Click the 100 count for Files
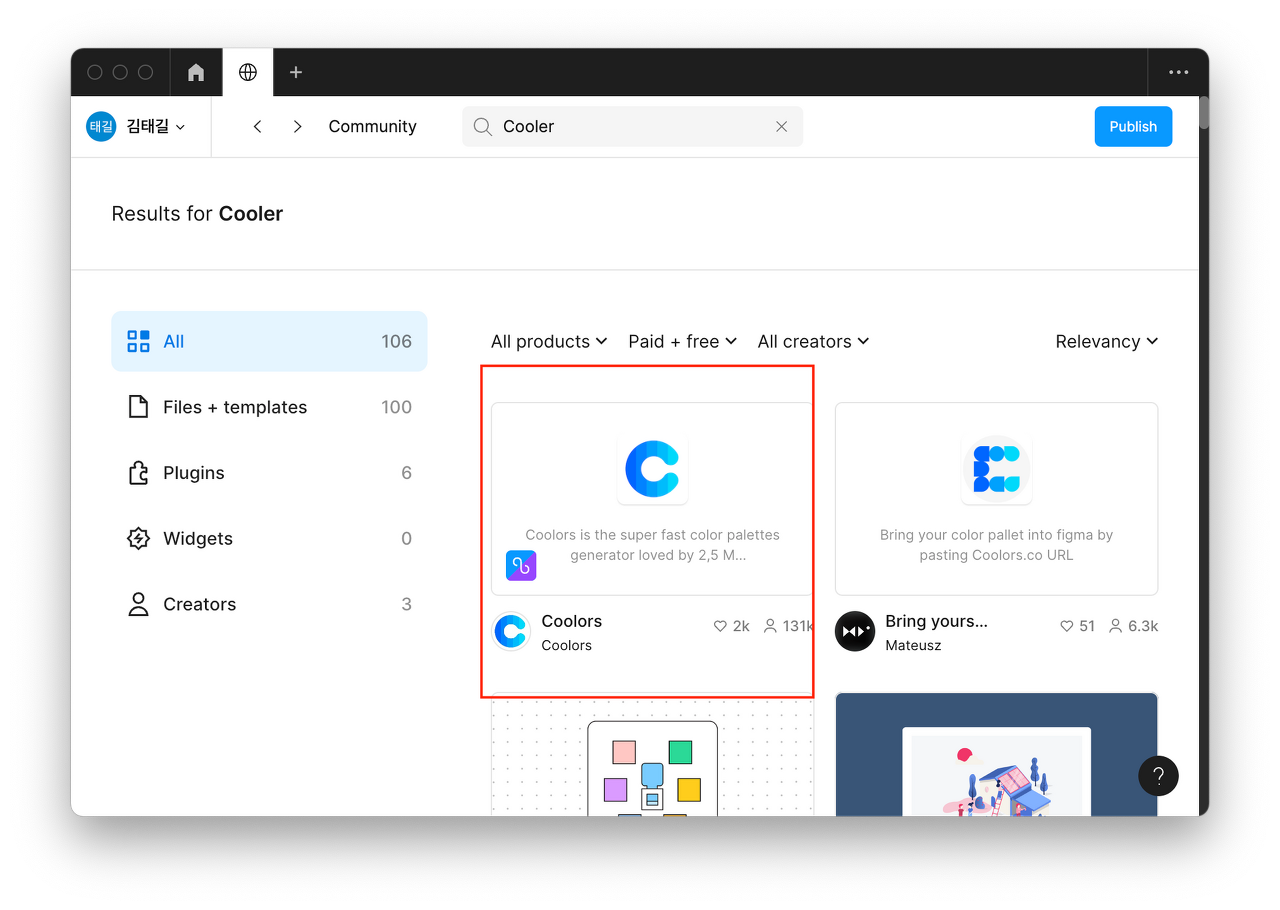 tap(396, 407)
